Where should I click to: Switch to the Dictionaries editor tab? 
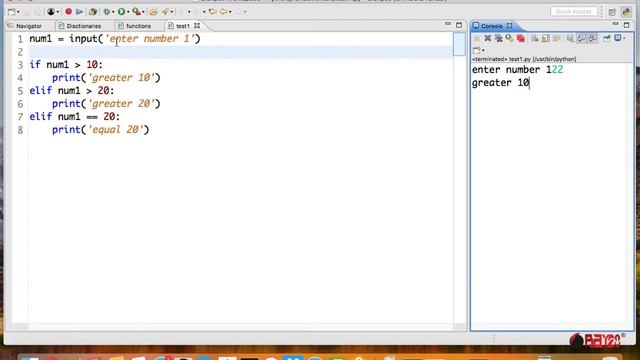80,26
